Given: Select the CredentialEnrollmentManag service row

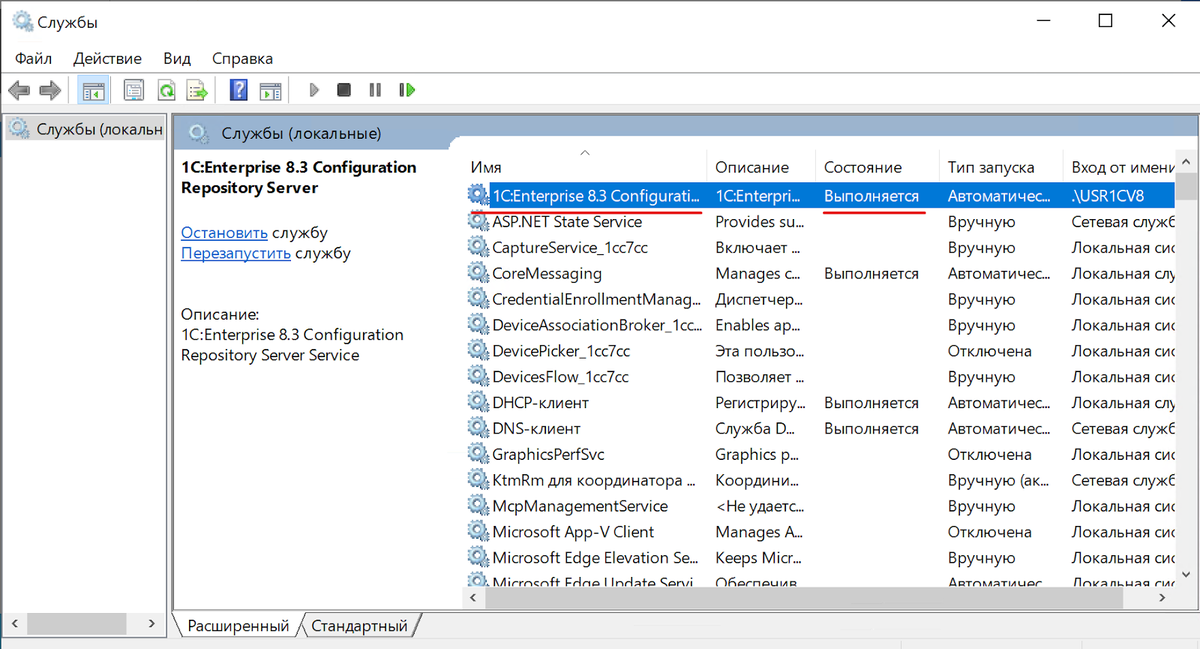Looking at the screenshot, I should [821, 299].
